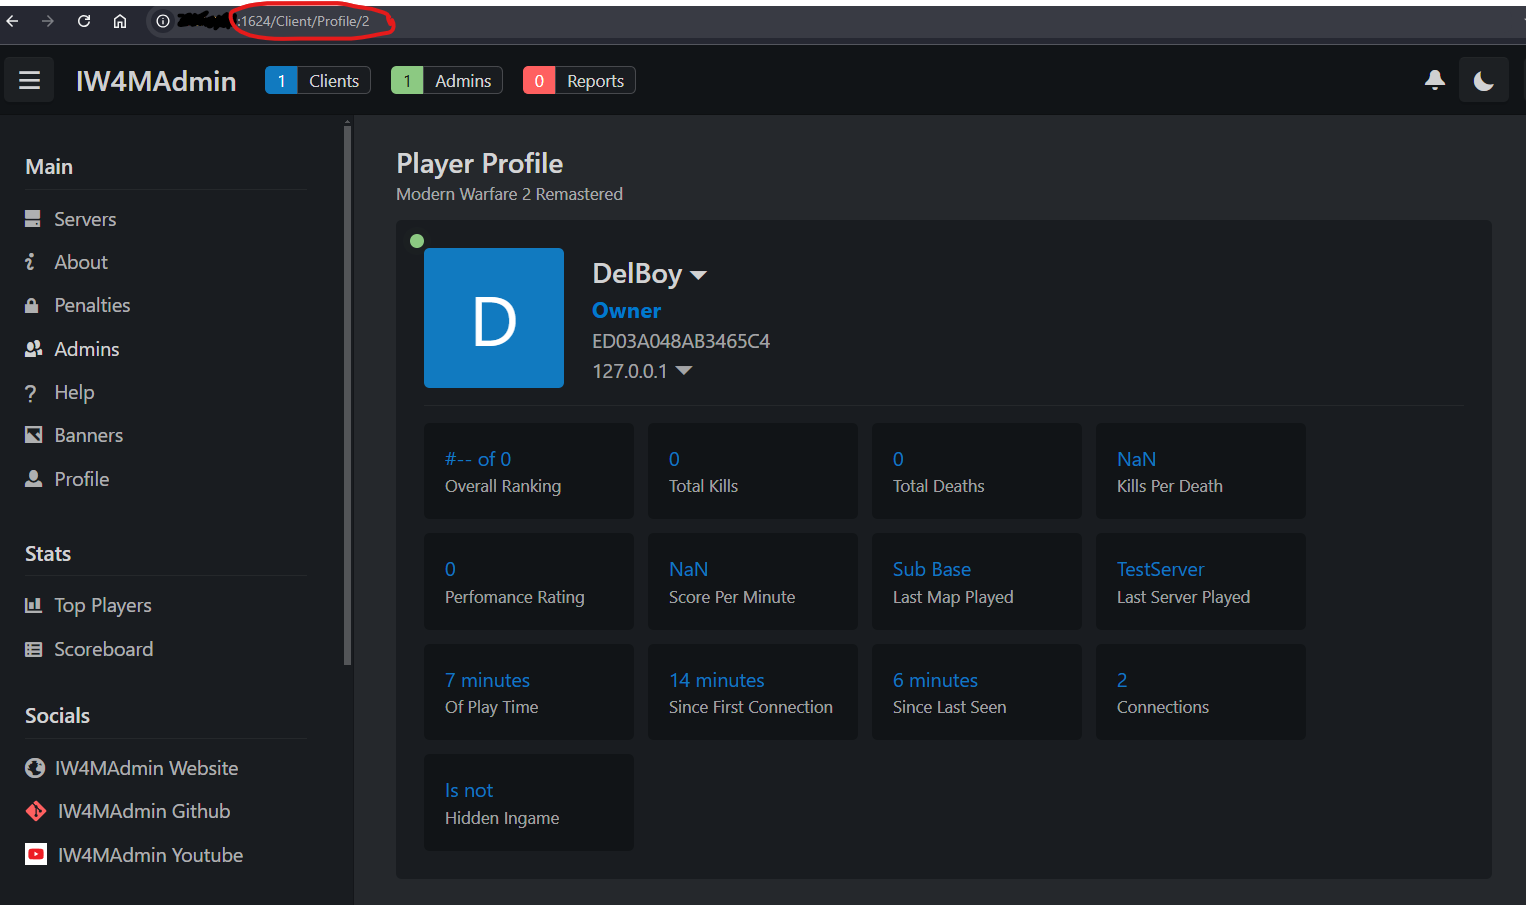Open the Banners page

pos(89,435)
